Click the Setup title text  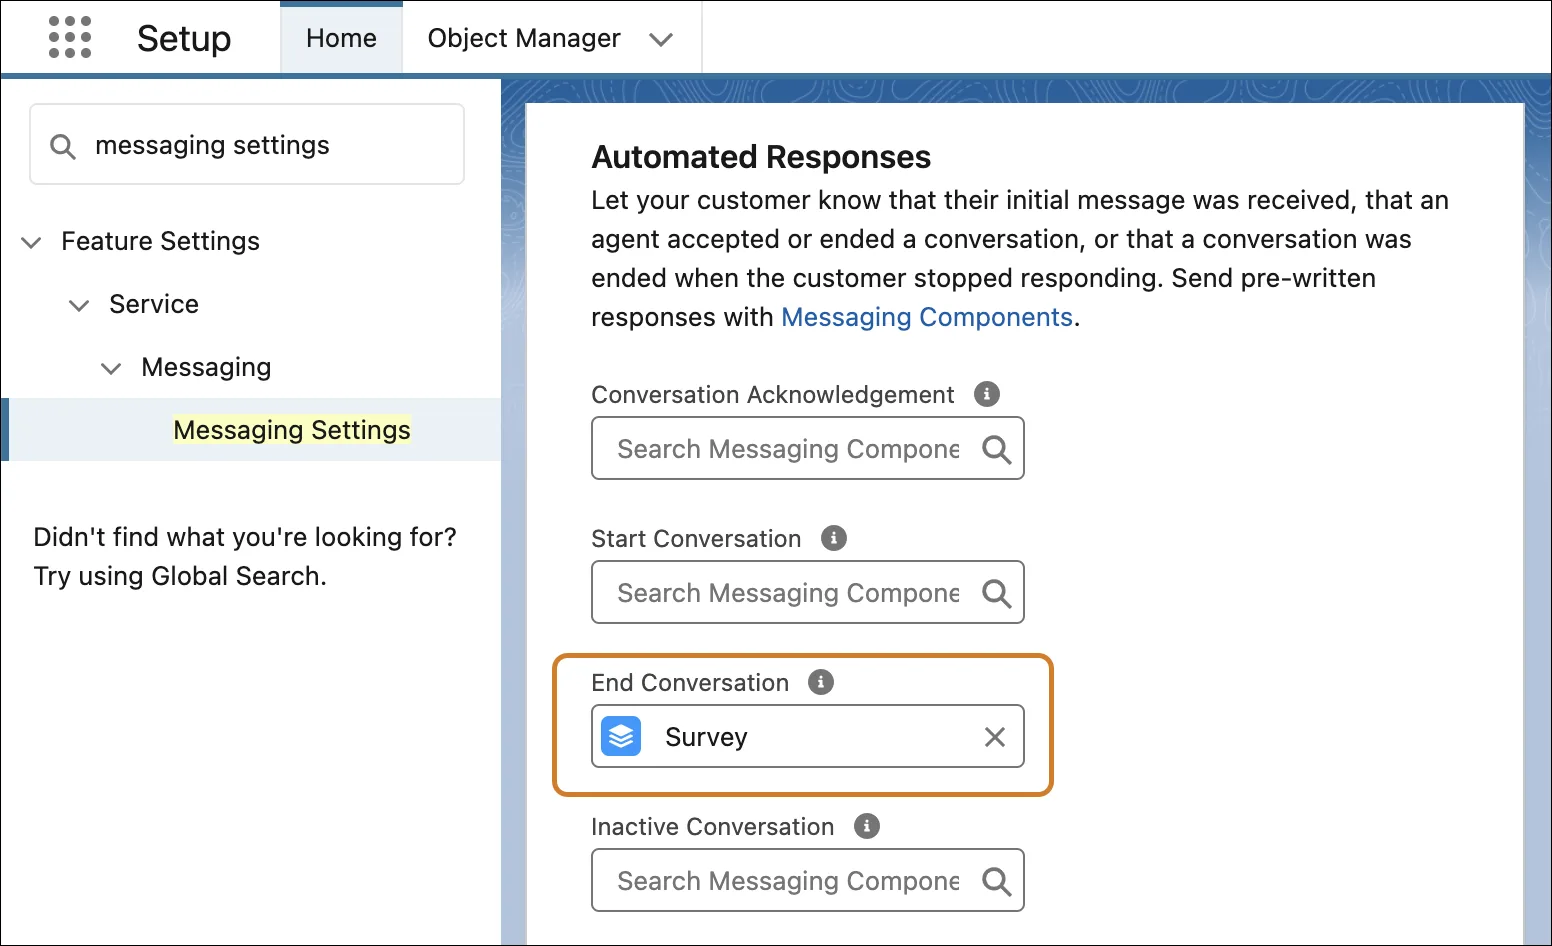(x=184, y=38)
